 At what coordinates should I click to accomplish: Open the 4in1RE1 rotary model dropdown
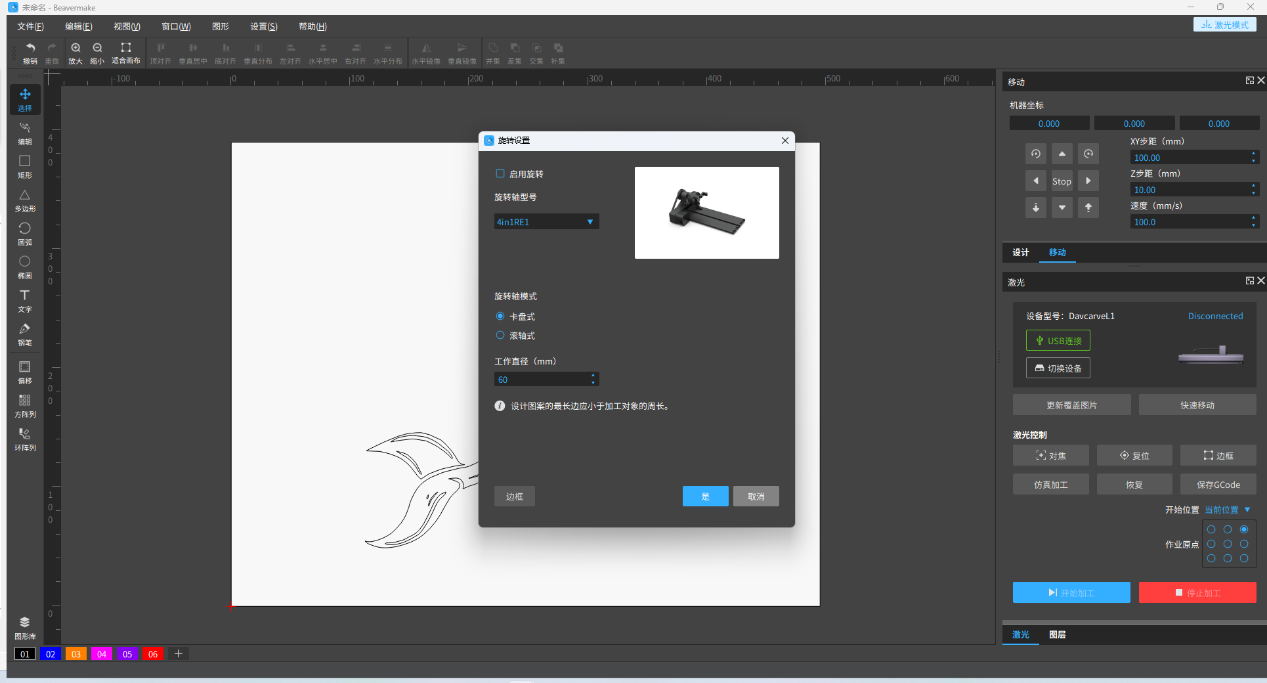[546, 222]
